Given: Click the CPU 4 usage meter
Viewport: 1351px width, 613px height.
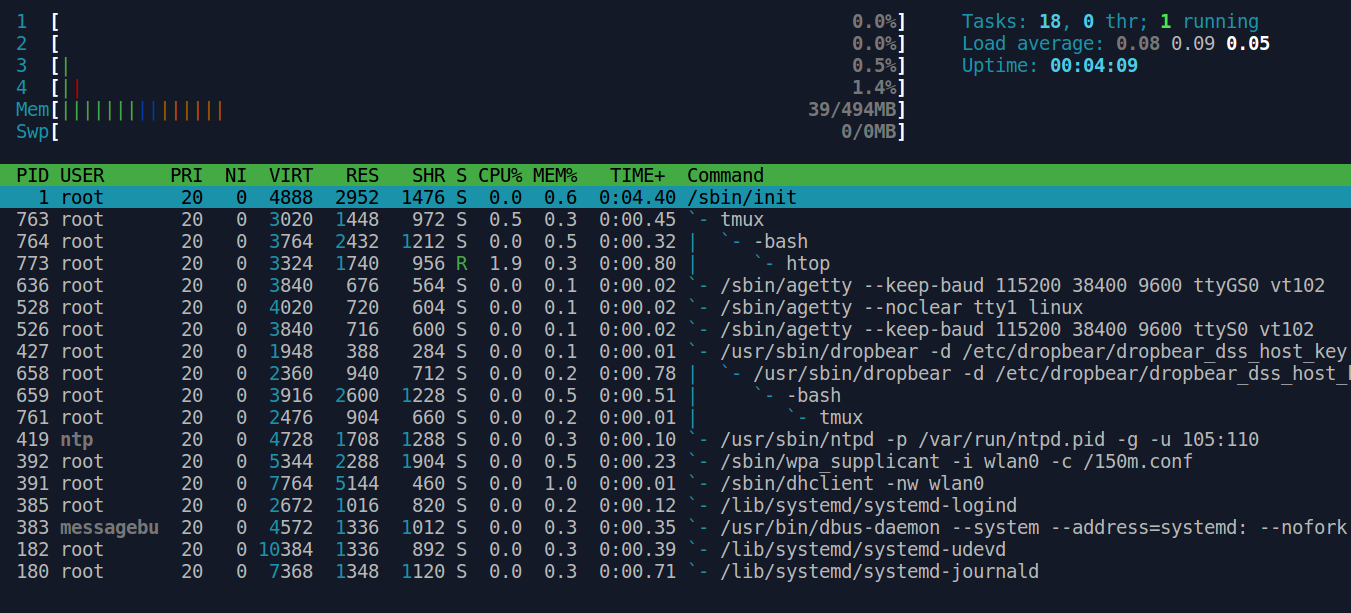Looking at the screenshot, I should 461,87.
